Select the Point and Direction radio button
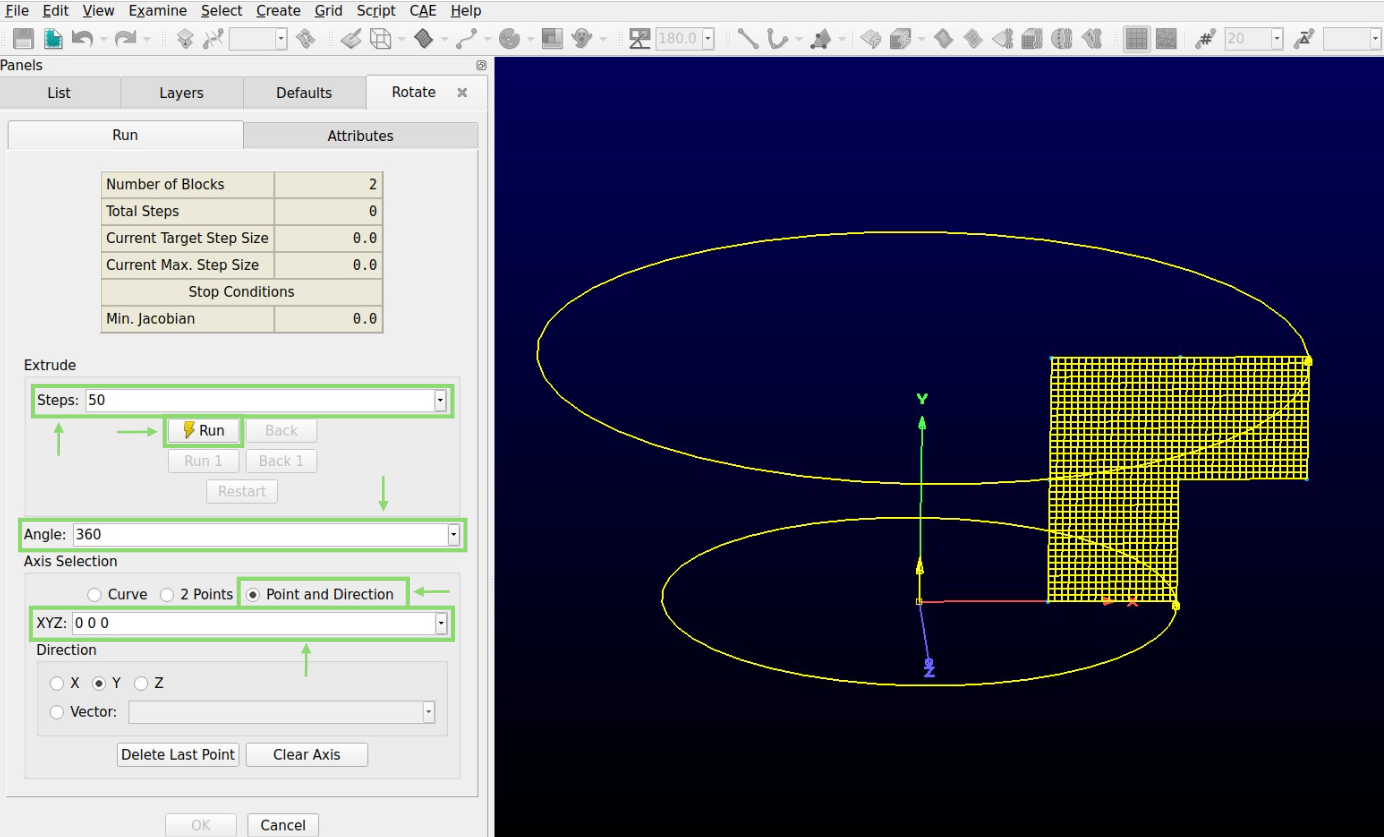The image size is (1384, 837). (253, 595)
